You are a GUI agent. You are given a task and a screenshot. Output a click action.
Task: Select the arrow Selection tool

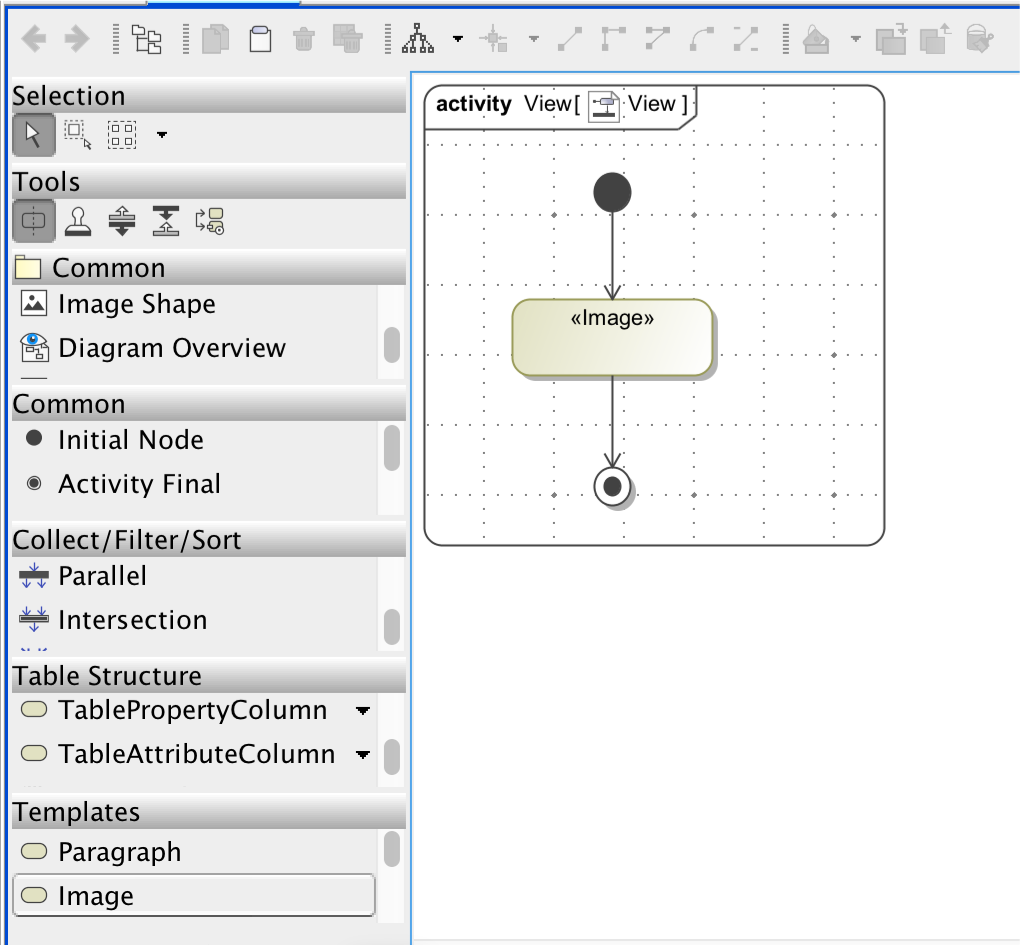33,135
